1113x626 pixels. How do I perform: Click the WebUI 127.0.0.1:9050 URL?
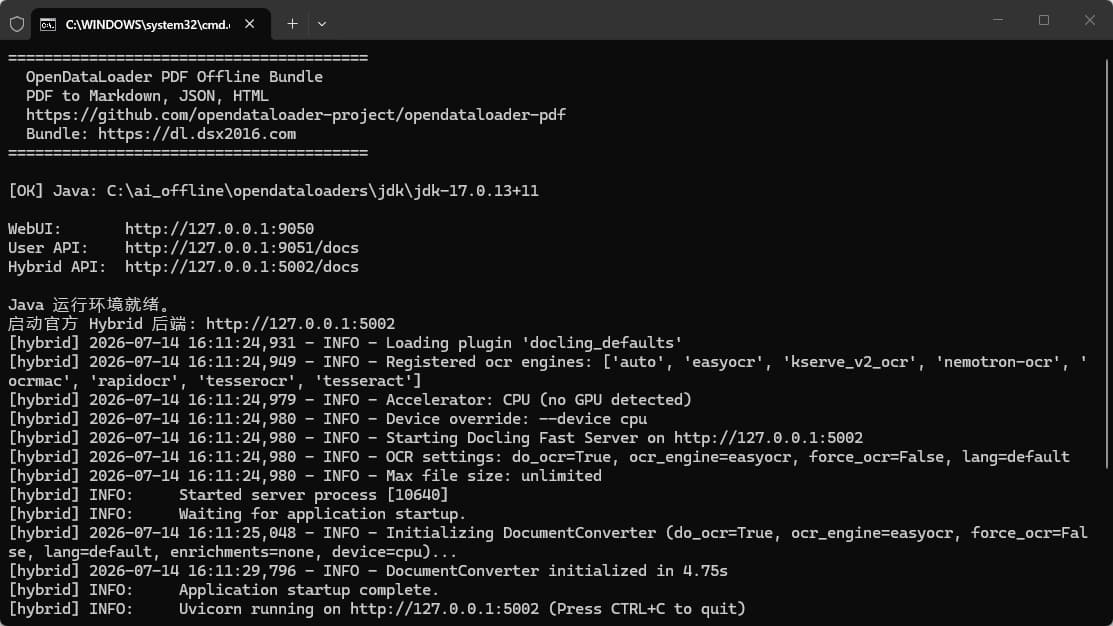pos(219,229)
